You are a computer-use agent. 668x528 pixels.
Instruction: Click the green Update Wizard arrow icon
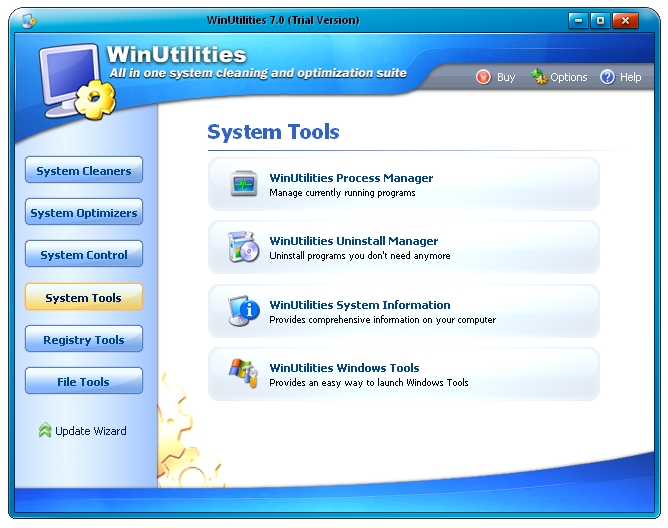tap(45, 430)
